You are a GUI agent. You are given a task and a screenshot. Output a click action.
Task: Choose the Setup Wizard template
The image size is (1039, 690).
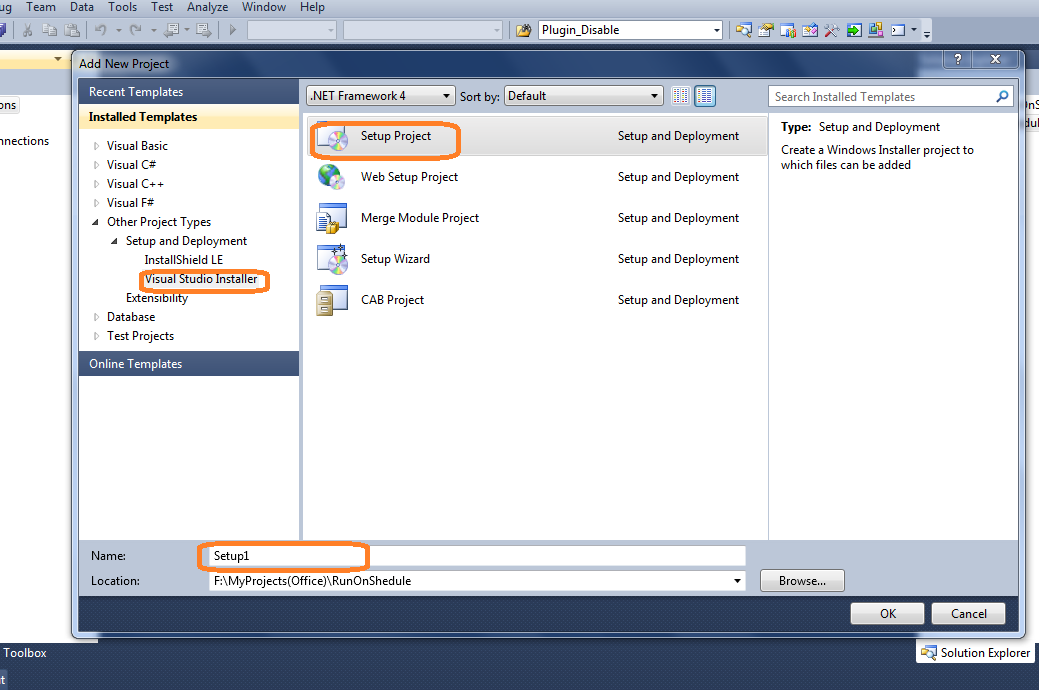pyautogui.click(x=537, y=259)
